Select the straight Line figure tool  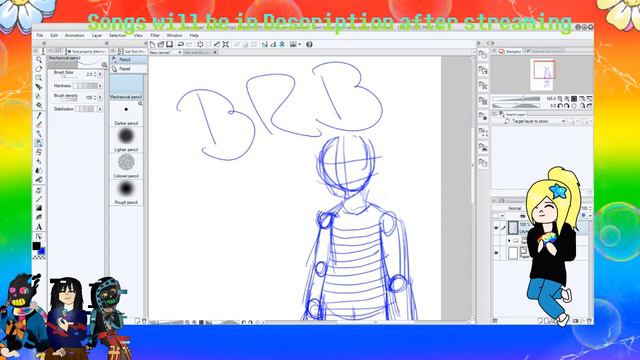point(39,199)
